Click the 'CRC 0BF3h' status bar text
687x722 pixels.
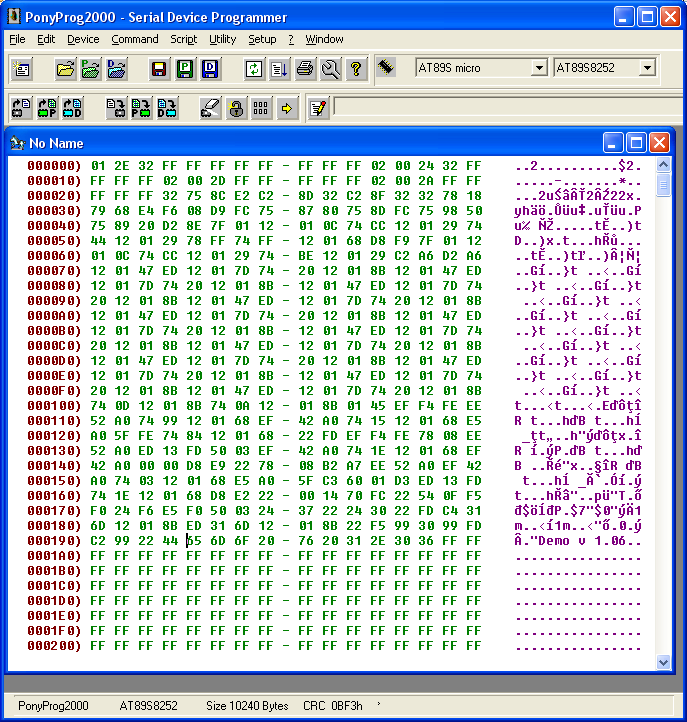point(332,706)
